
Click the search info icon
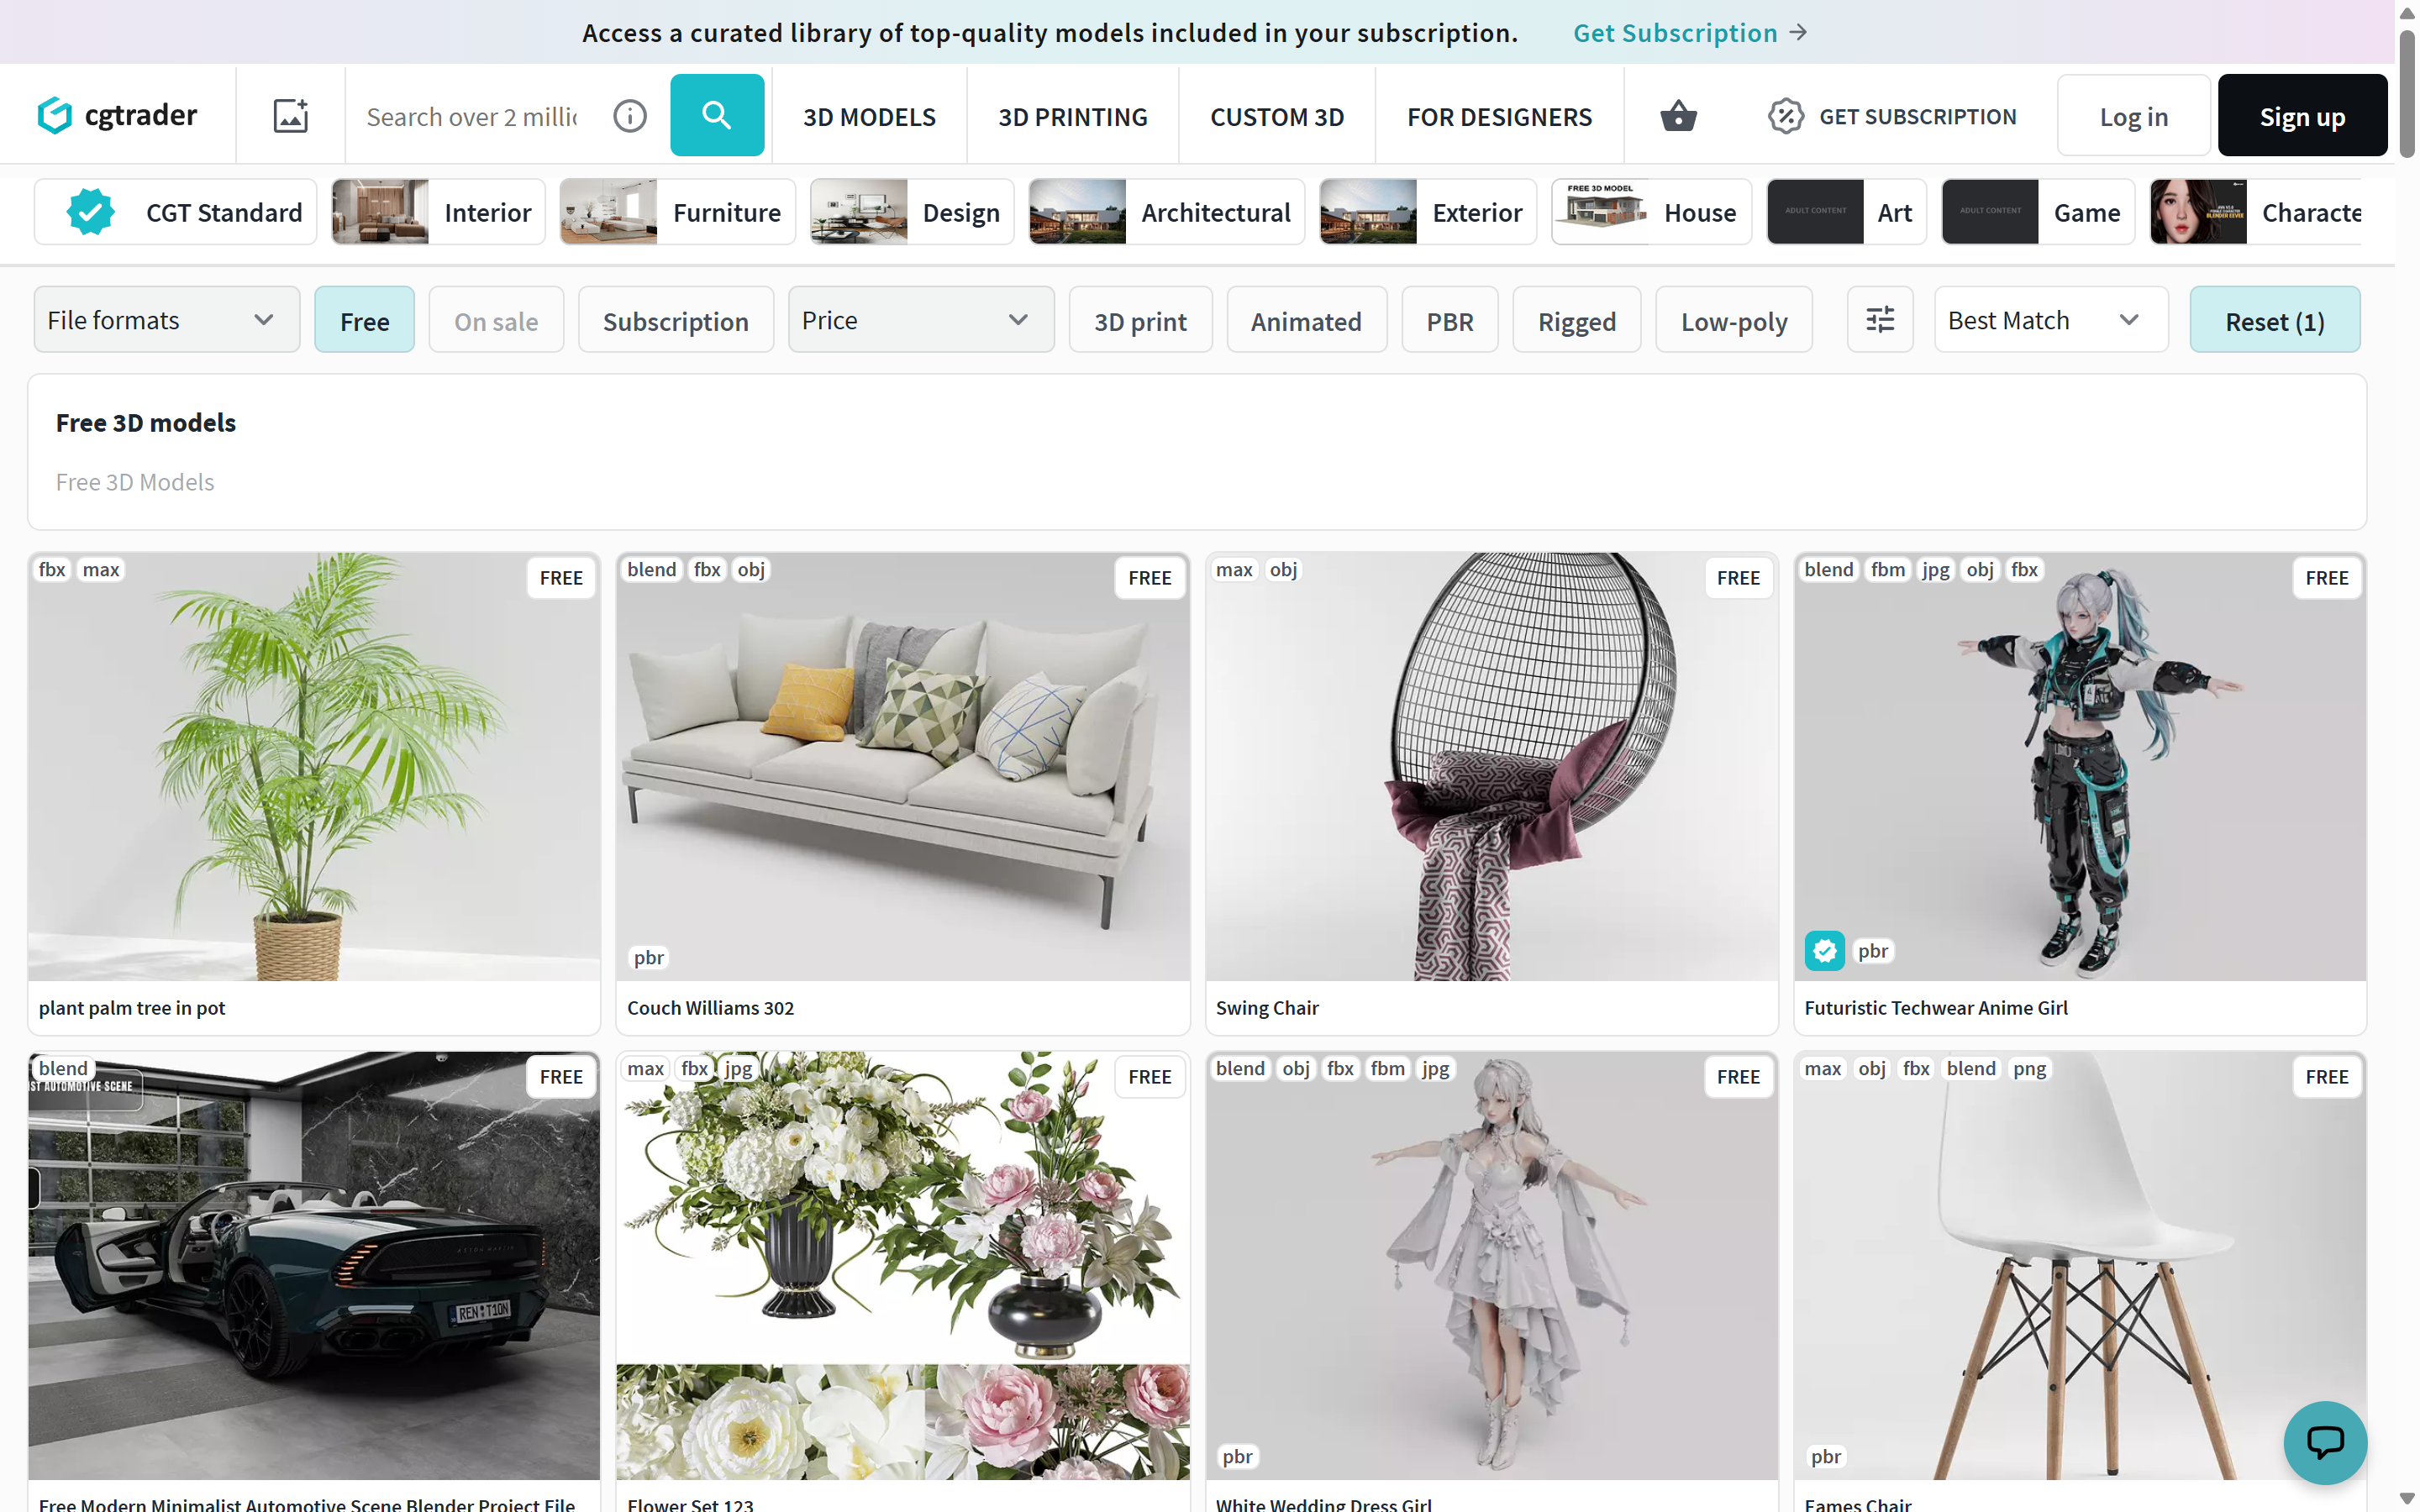pyautogui.click(x=630, y=116)
